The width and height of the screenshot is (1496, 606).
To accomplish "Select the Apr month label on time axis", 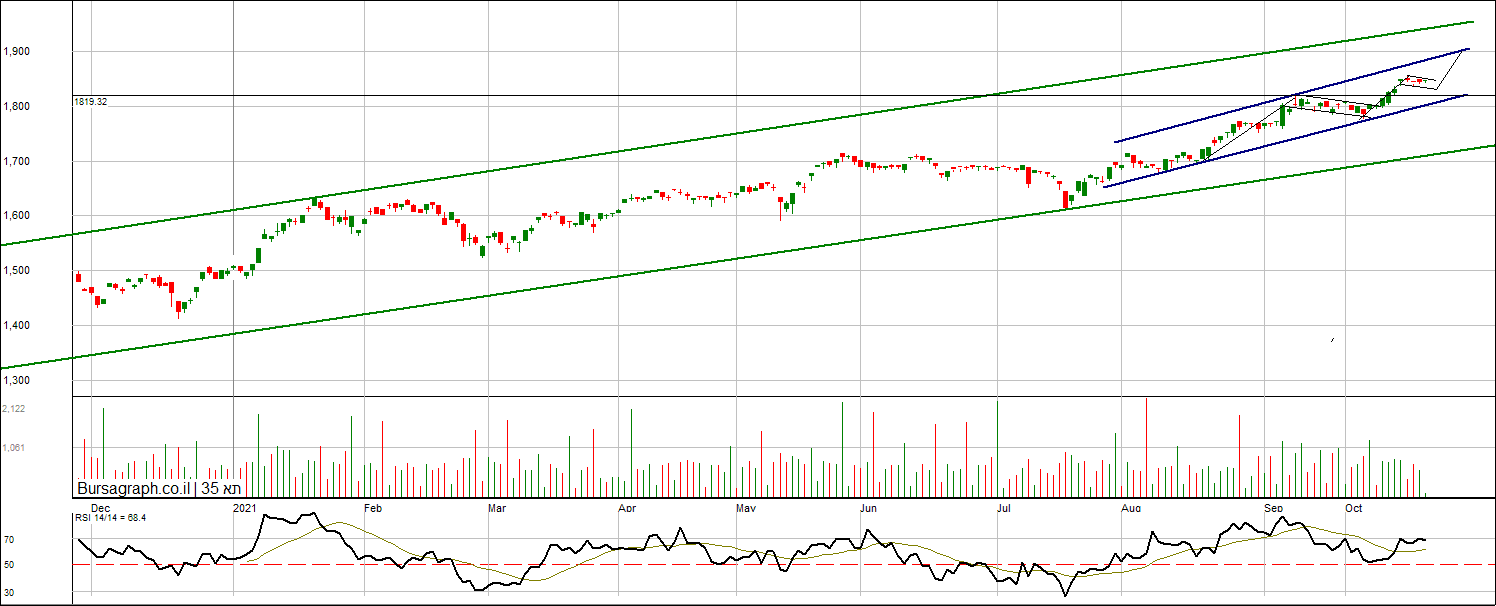I will coord(627,508).
